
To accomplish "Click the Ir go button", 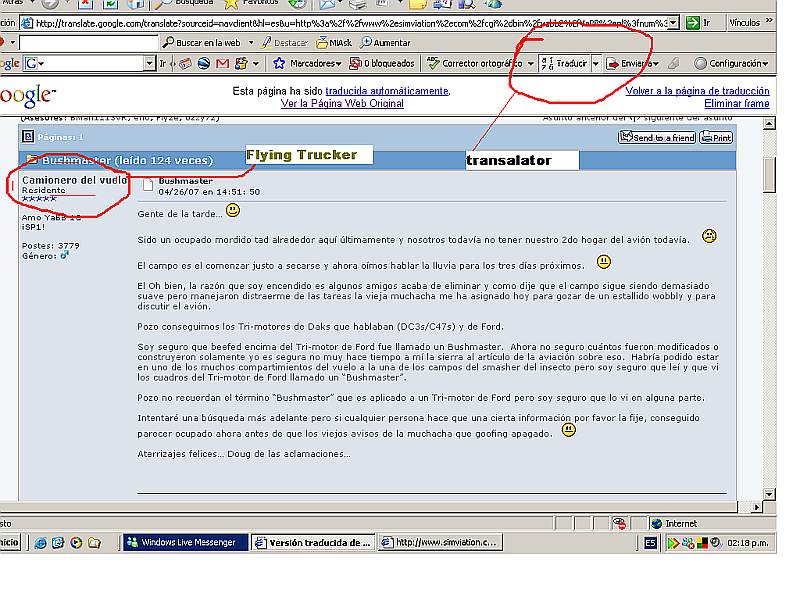I will click(698, 22).
